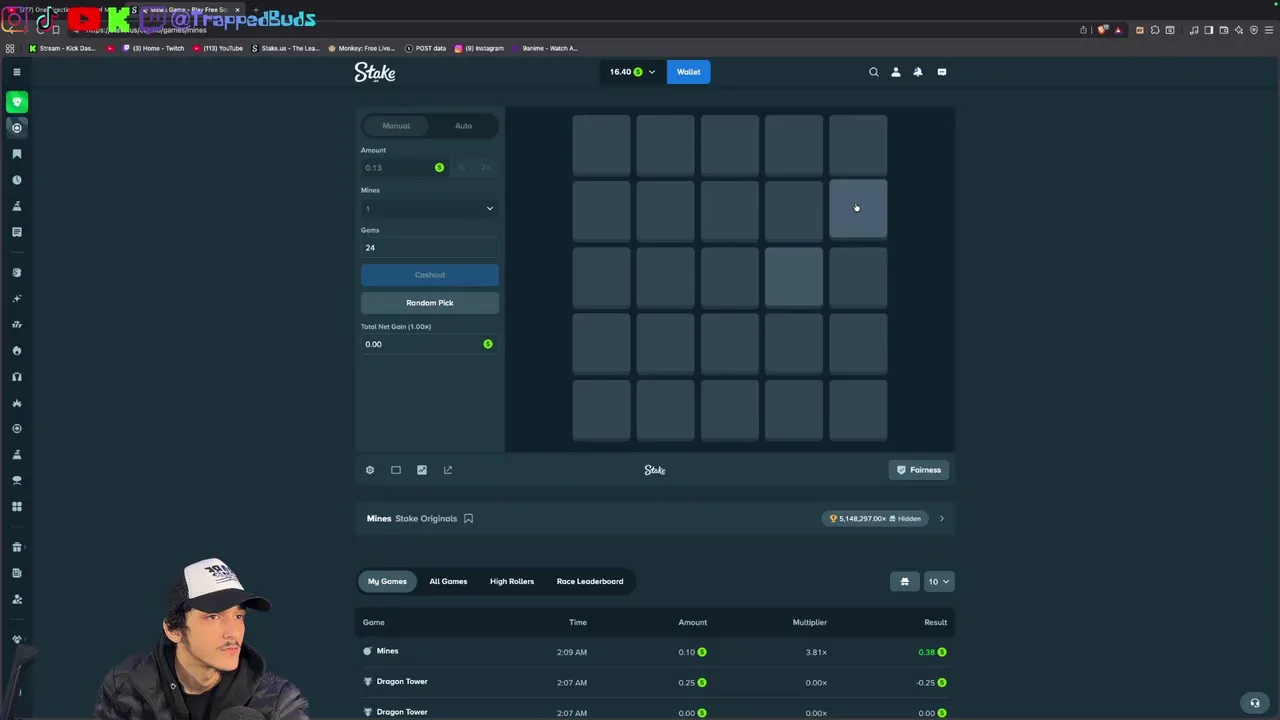Open Stream Kick Dashboard bookmark
Viewport: 1280px width, 720px height.
pos(62,48)
